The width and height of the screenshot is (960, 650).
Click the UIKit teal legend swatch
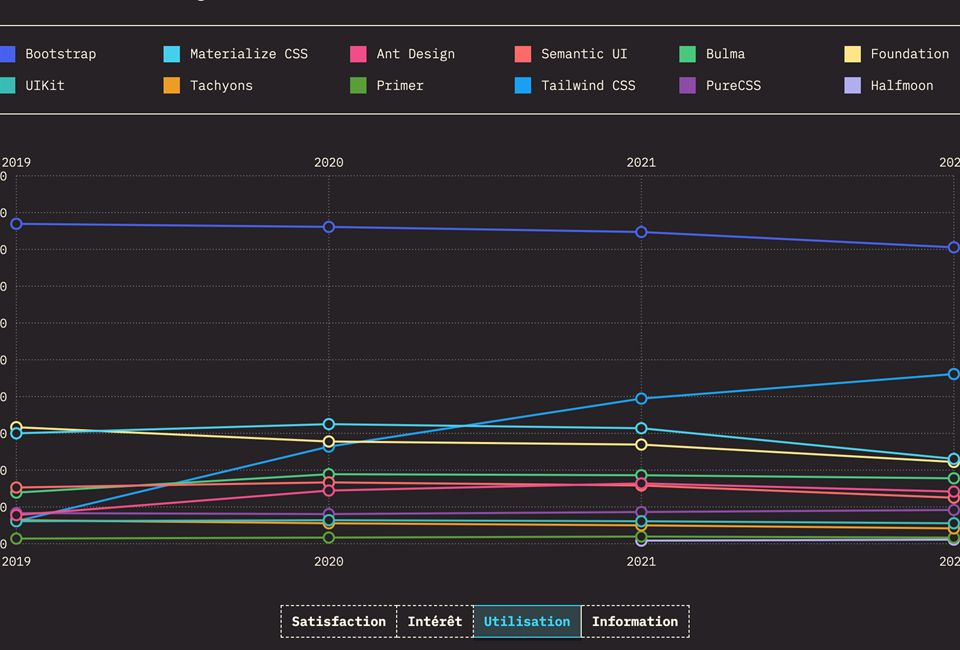pos(7,86)
